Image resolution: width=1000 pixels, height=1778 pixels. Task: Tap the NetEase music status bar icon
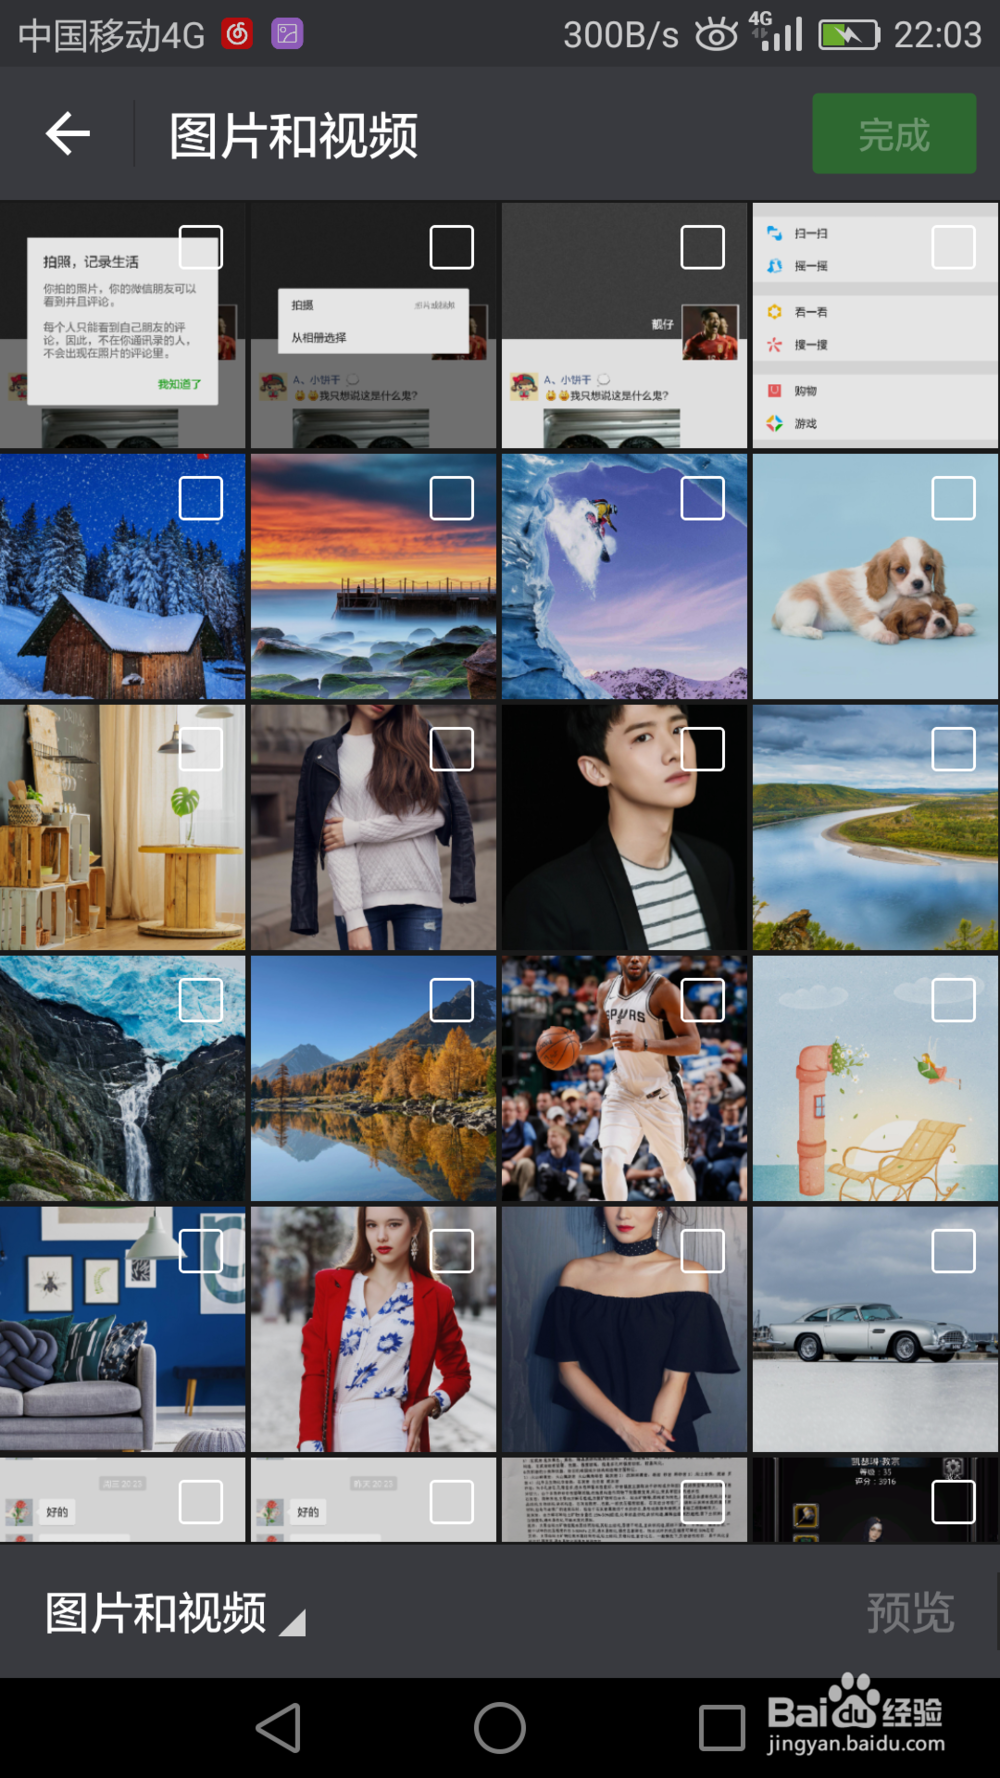coord(237,34)
